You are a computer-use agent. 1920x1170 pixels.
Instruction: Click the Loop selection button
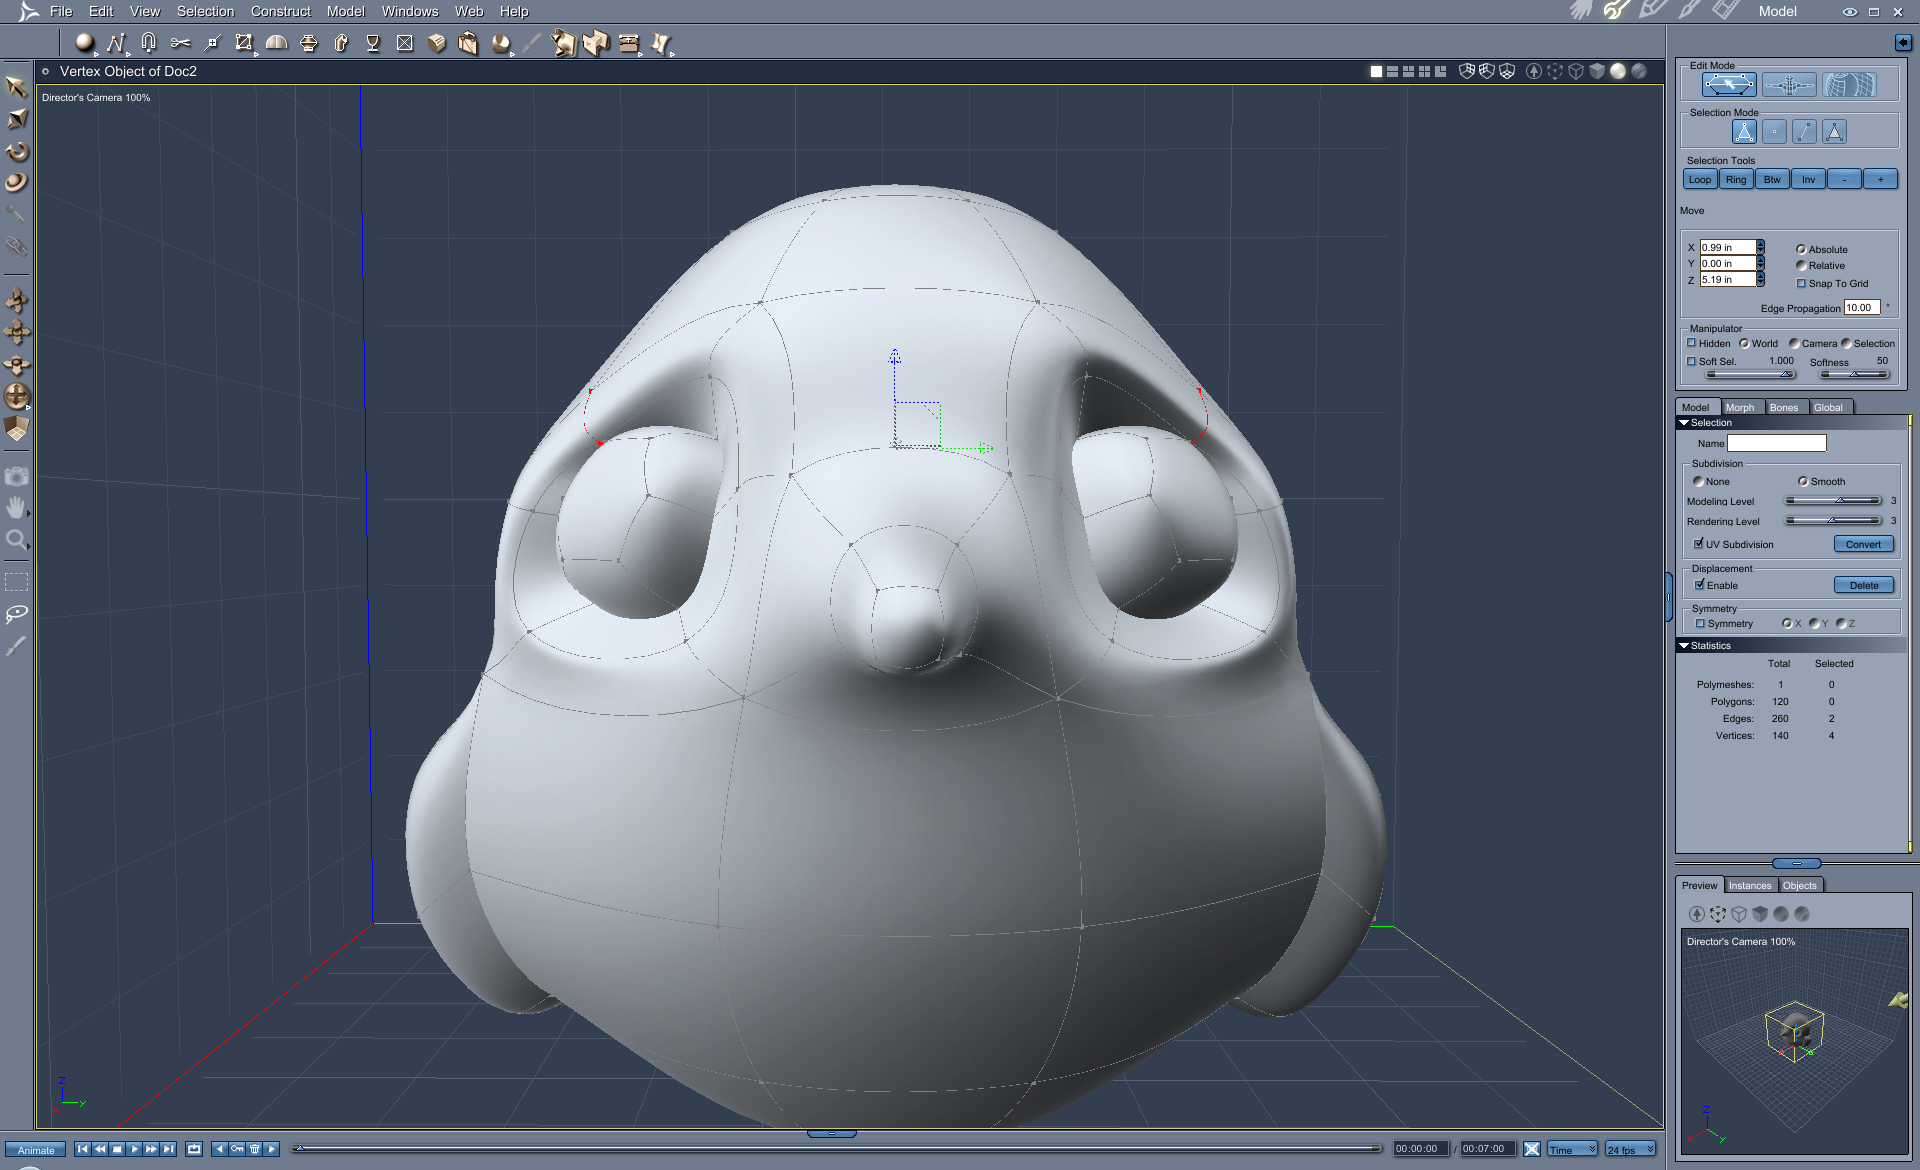pyautogui.click(x=1699, y=180)
